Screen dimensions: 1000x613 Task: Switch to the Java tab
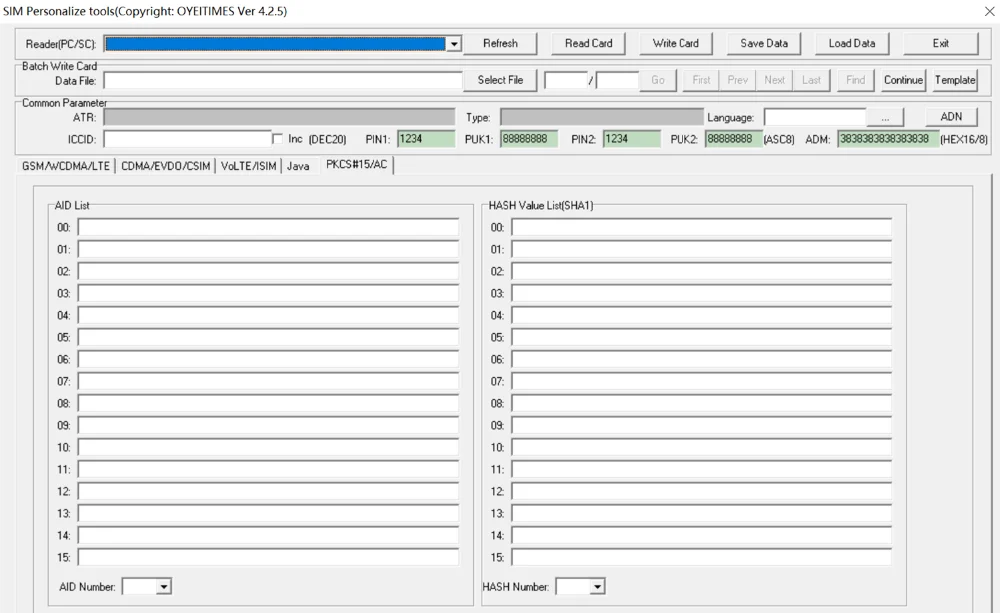298,166
